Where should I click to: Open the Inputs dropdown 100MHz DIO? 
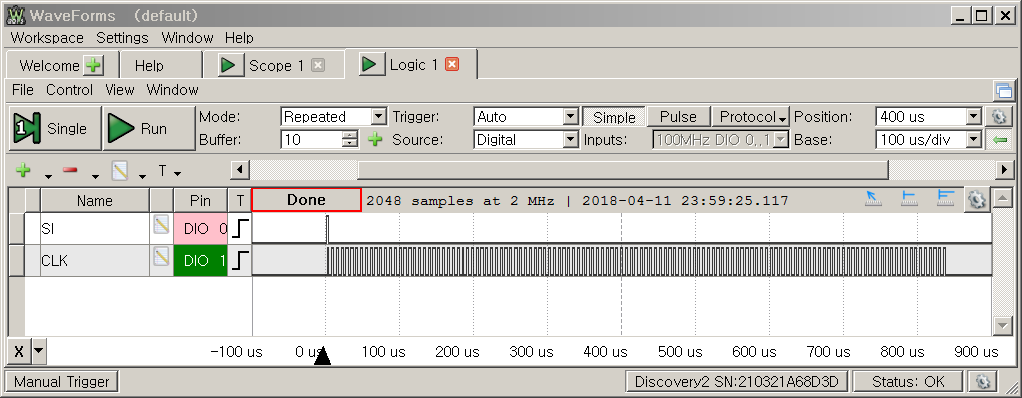coord(721,139)
